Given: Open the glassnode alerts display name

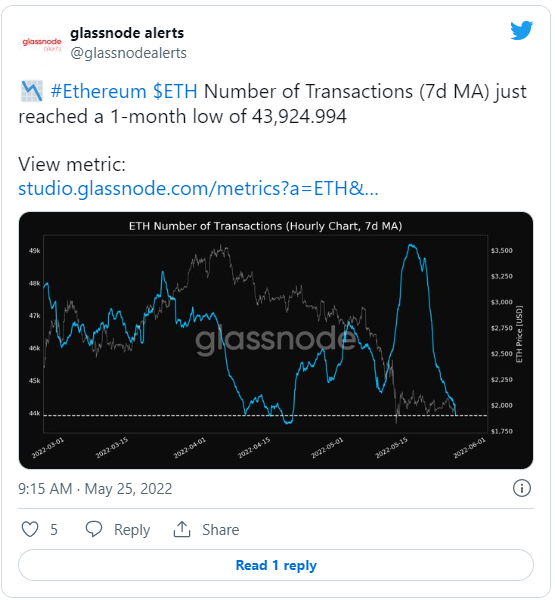Looking at the screenshot, I should pos(127,33).
